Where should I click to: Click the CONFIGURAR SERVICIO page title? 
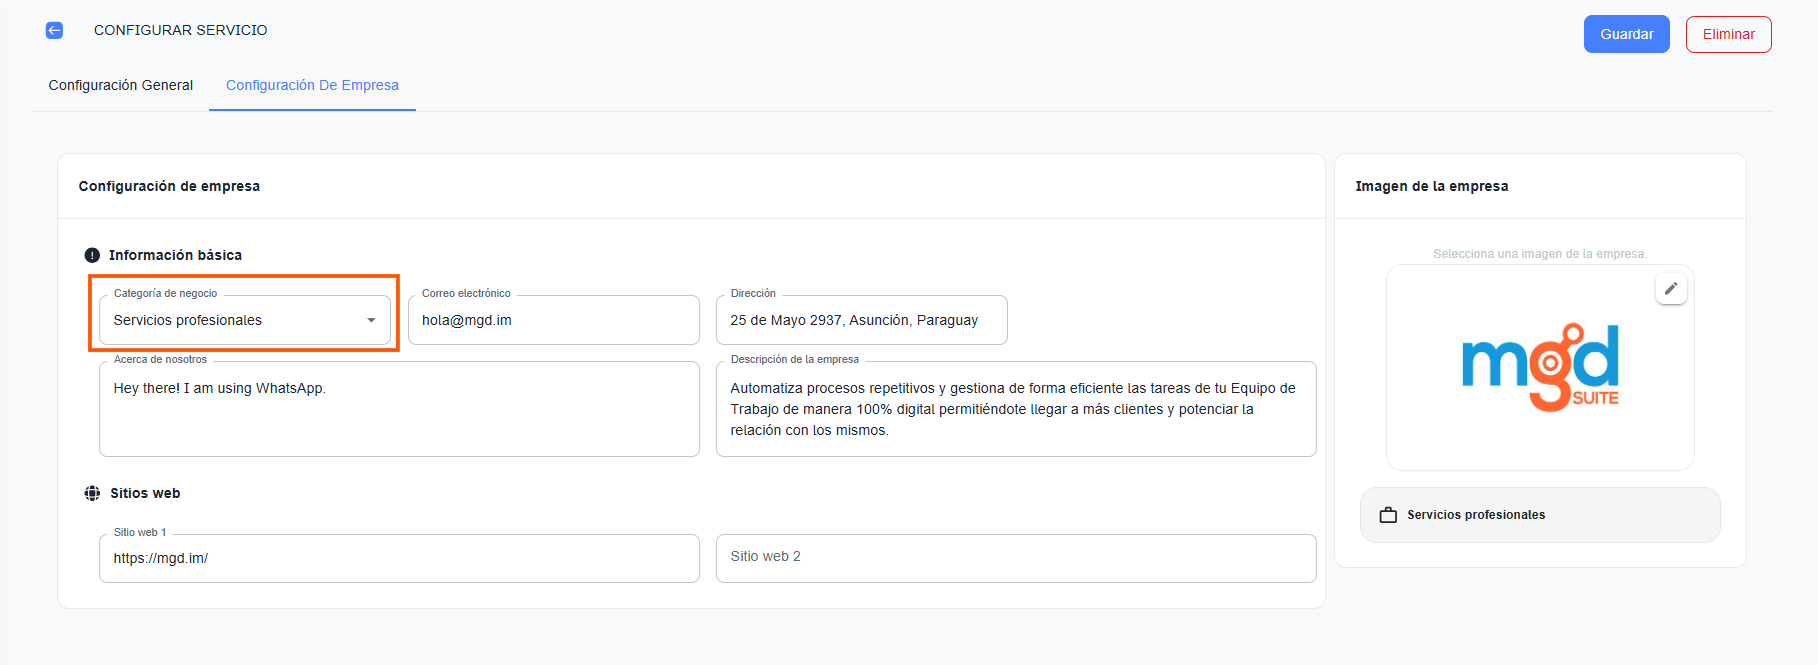[181, 30]
